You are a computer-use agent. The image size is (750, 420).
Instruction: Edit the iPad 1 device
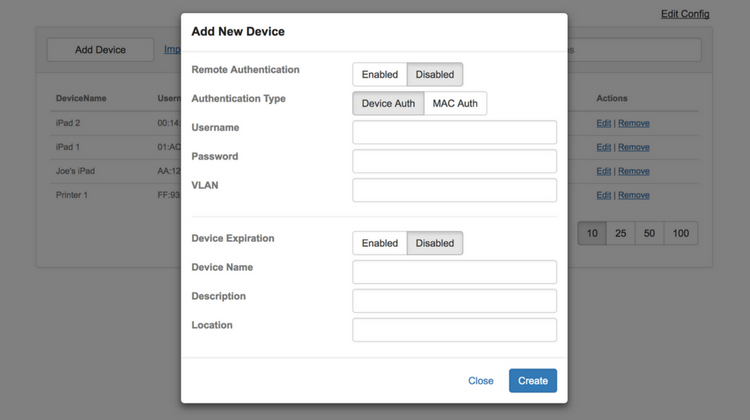coord(604,147)
